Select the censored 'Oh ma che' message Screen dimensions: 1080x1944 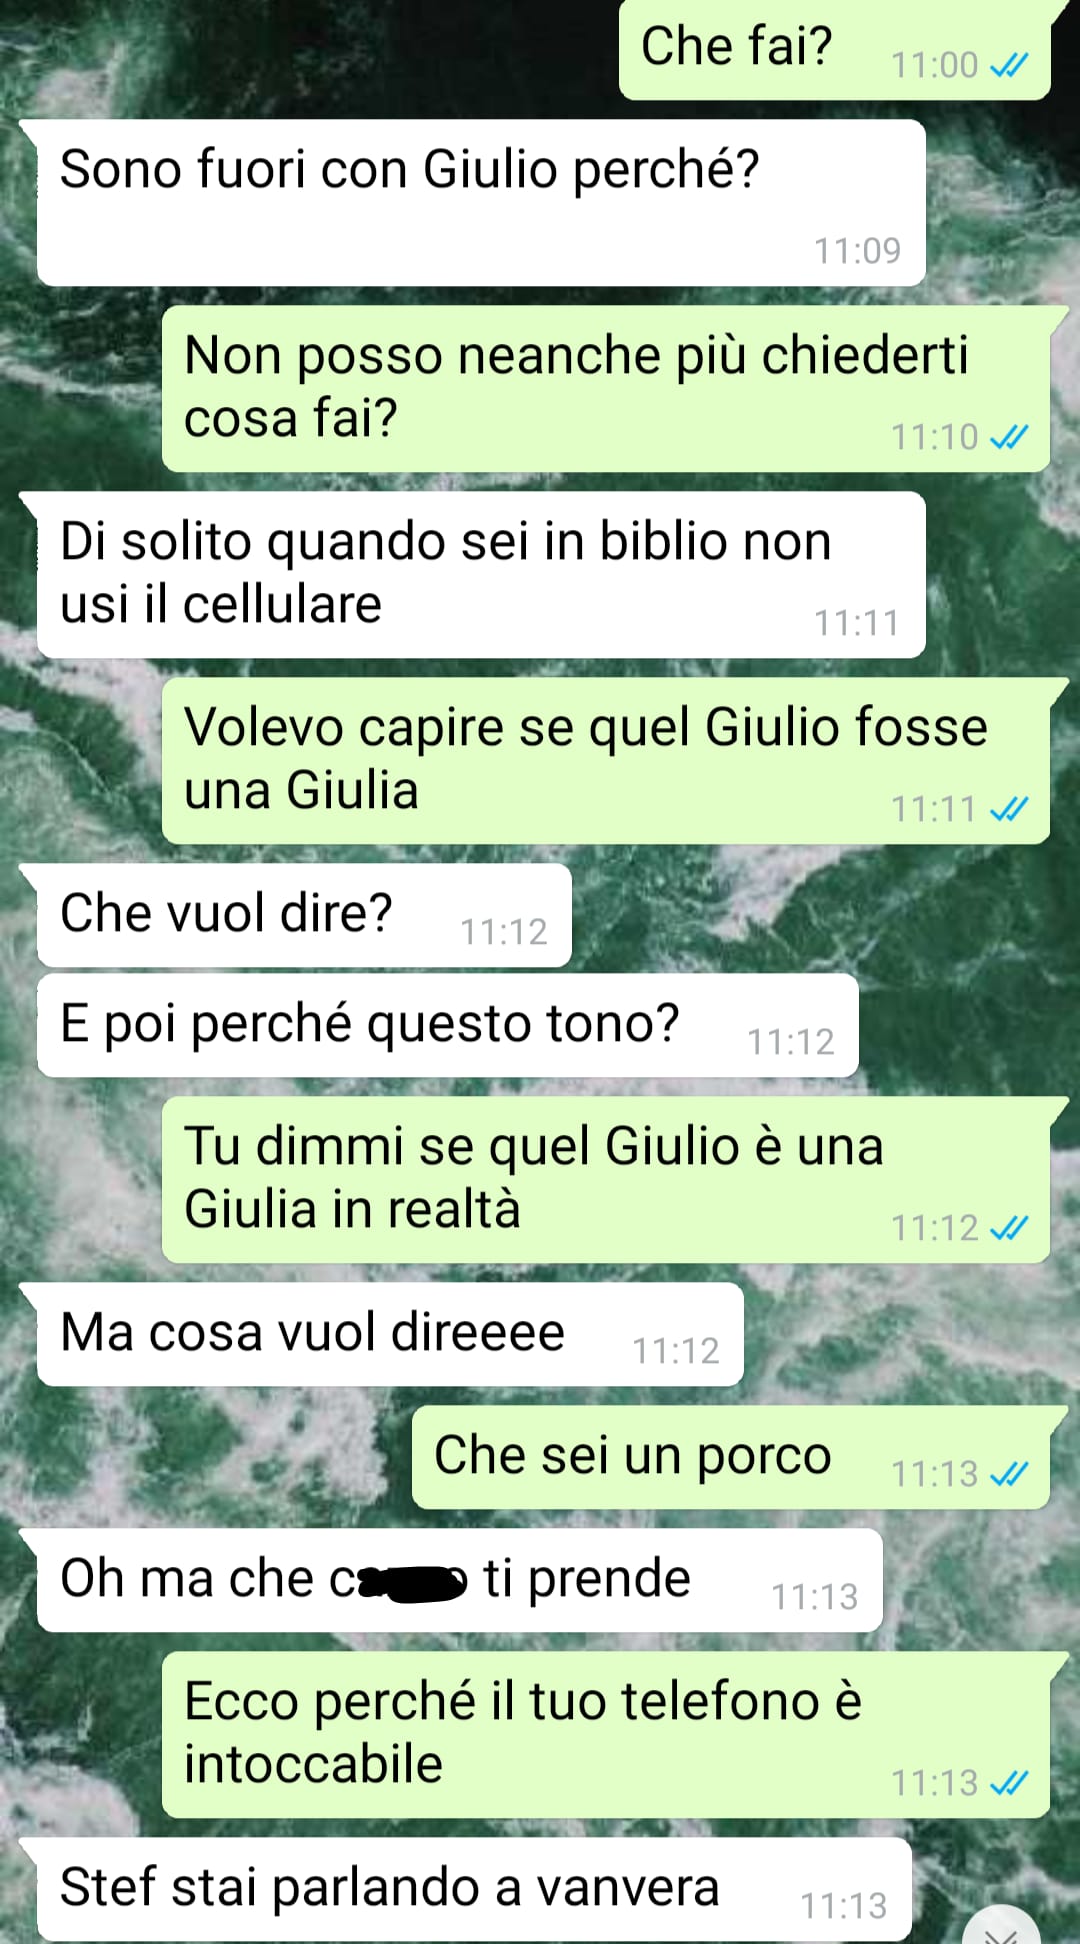pyautogui.click(x=460, y=1581)
